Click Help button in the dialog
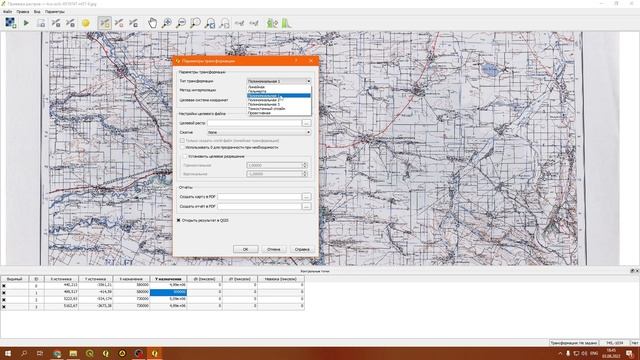This screenshot has width=640, height=360. point(302,249)
